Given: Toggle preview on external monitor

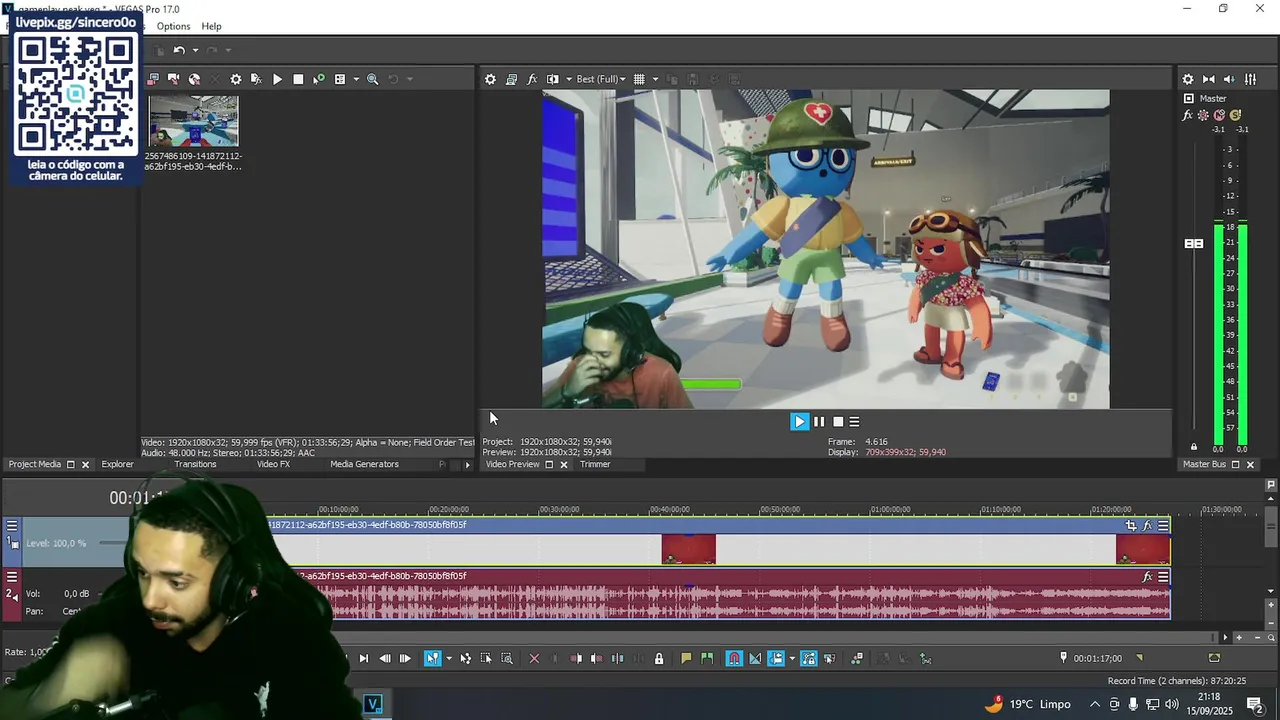Looking at the screenshot, I should pos(511,79).
